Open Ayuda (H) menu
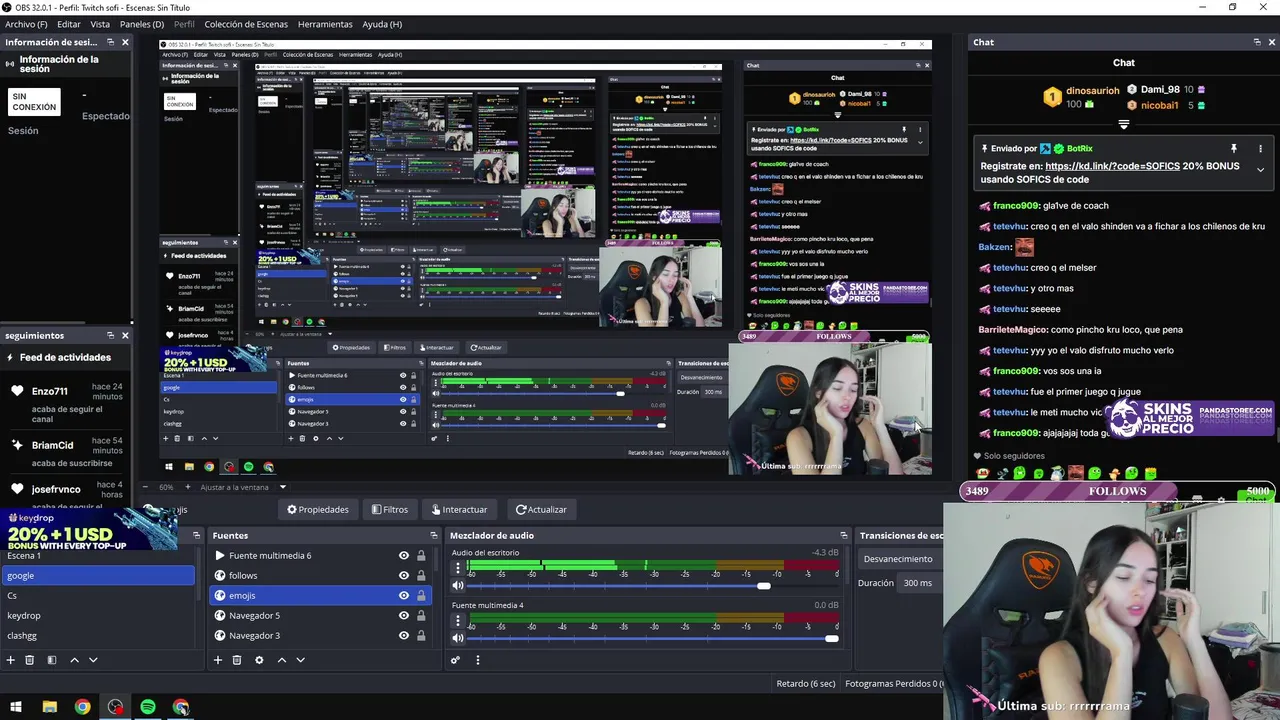 (382, 24)
